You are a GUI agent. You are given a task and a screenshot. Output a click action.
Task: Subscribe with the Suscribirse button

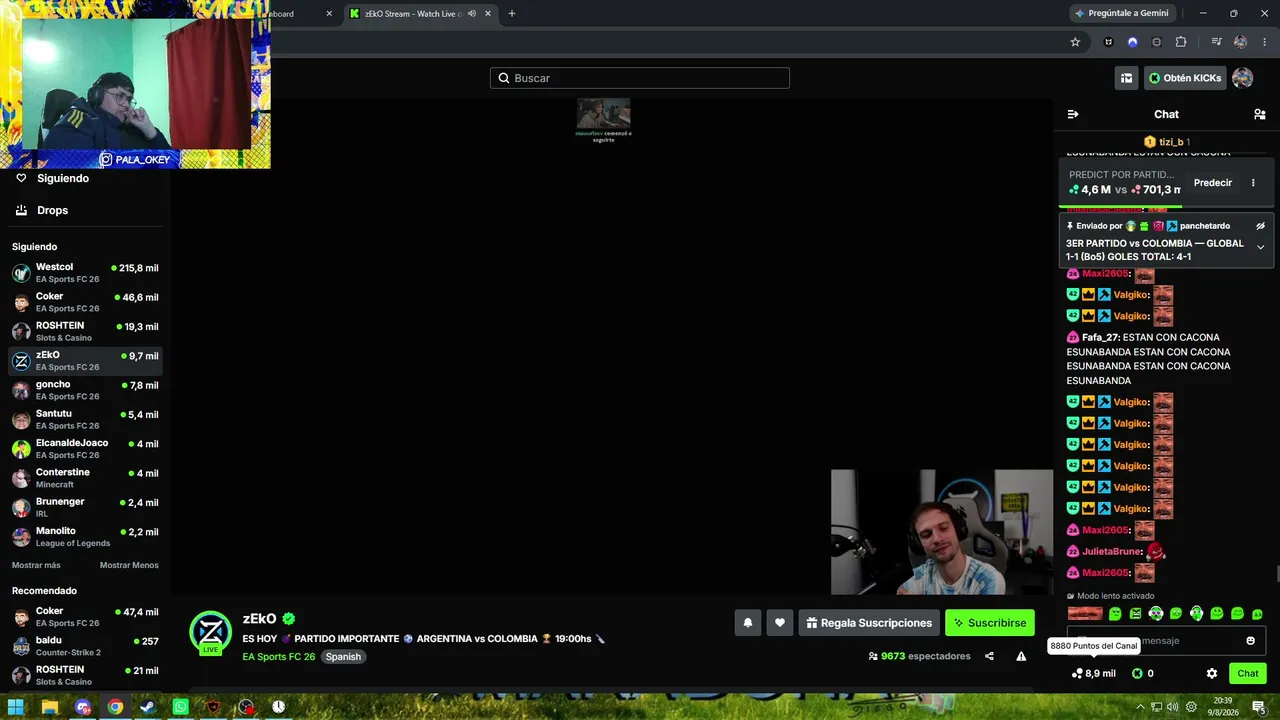point(990,623)
